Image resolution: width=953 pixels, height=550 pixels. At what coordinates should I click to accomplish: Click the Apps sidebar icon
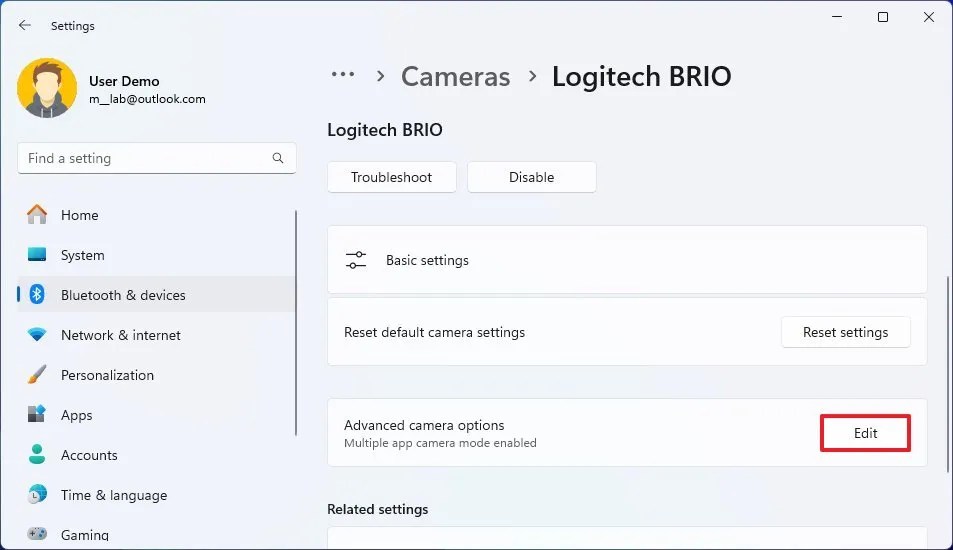(36, 414)
